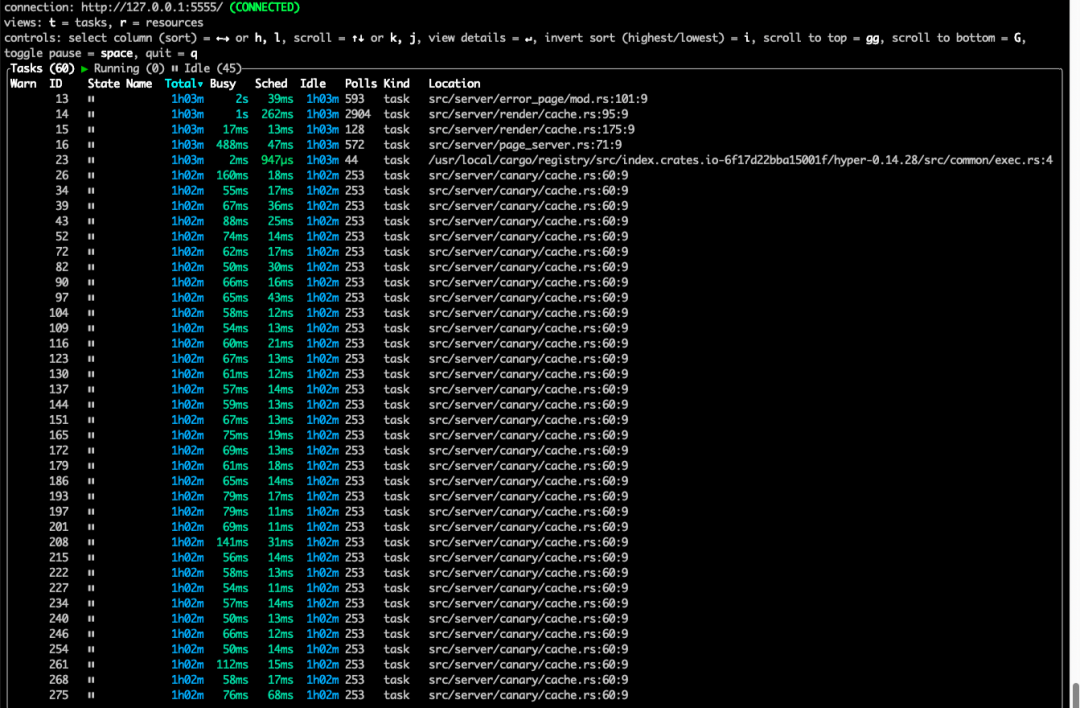Click the location src/server/error_page/mod.rs:101:9
The width and height of the screenshot is (1080, 708).
[538, 99]
